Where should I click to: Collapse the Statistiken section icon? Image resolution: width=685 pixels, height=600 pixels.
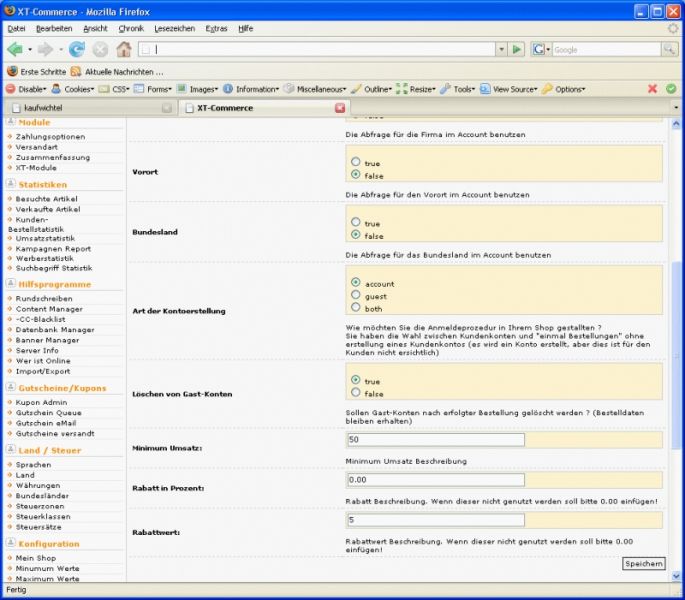(11, 184)
